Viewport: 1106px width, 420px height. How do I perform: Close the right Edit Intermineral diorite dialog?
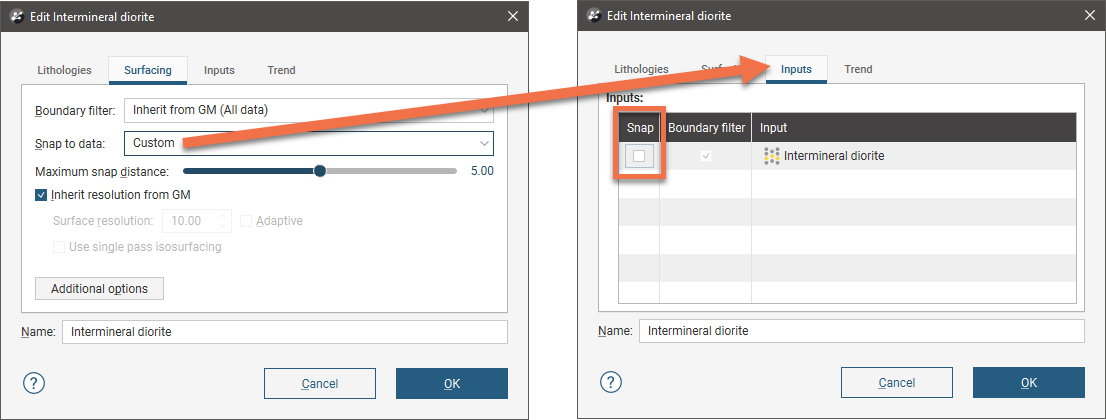(x=1090, y=16)
